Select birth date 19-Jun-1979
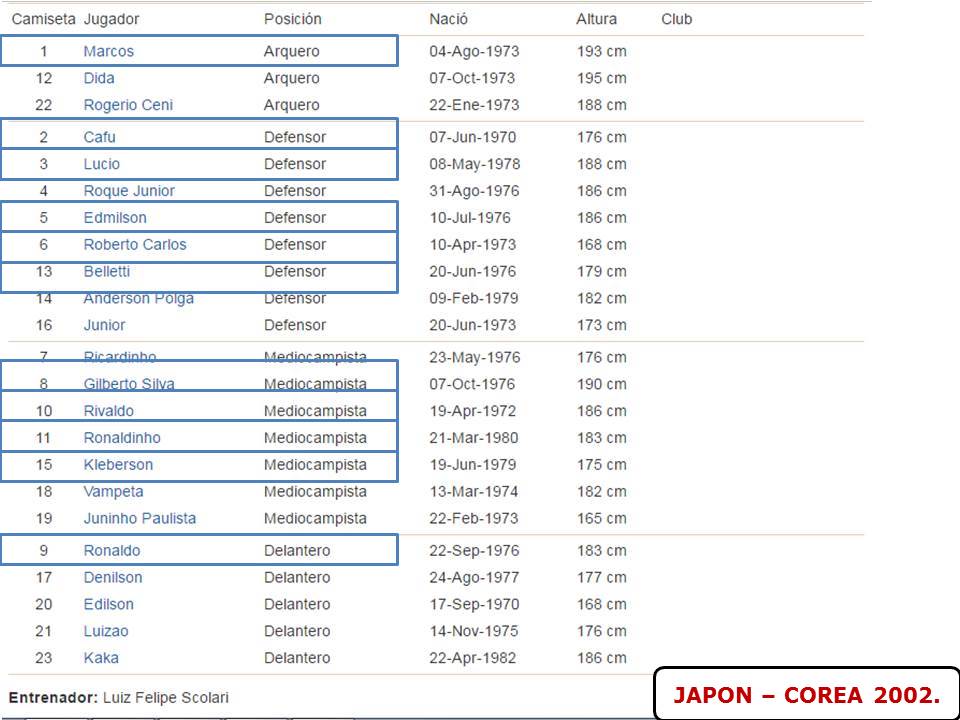 click(x=473, y=465)
